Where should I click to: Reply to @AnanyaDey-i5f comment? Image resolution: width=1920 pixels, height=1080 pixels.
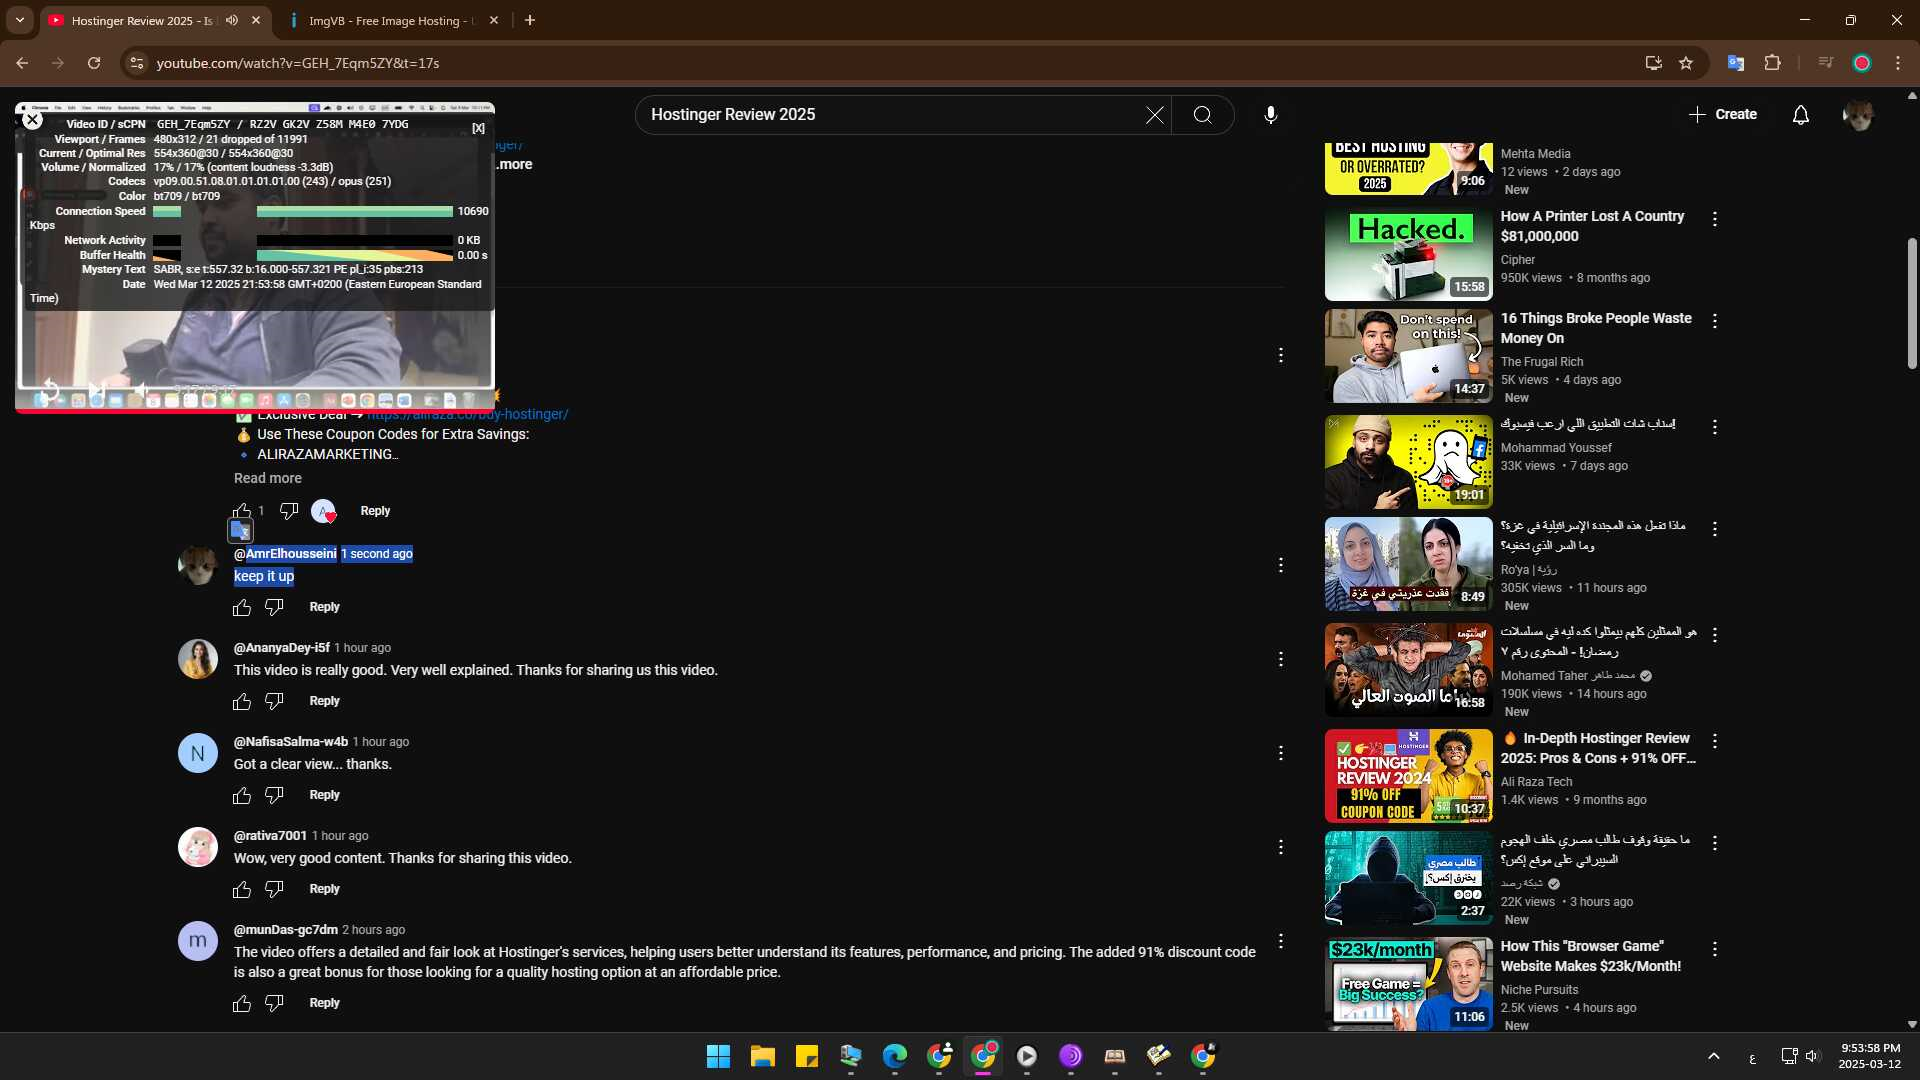click(324, 701)
